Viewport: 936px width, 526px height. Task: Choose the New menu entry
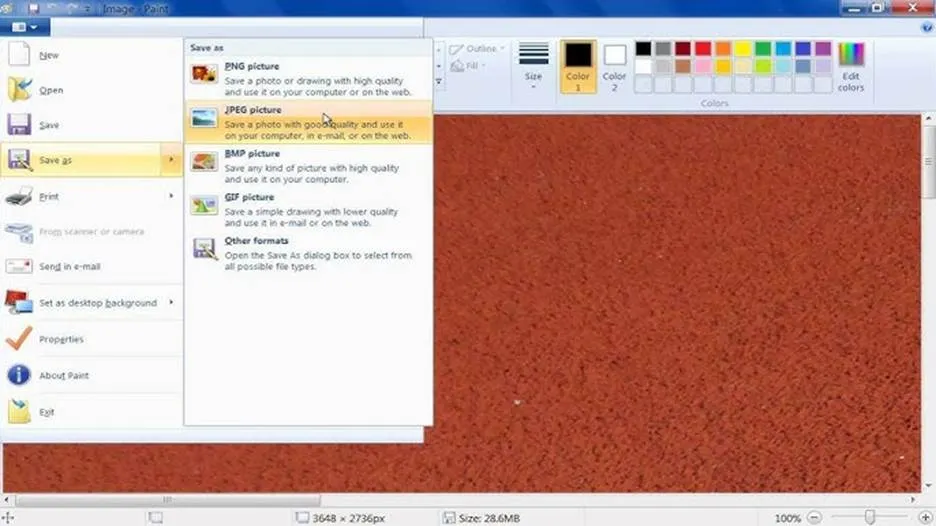coord(92,55)
